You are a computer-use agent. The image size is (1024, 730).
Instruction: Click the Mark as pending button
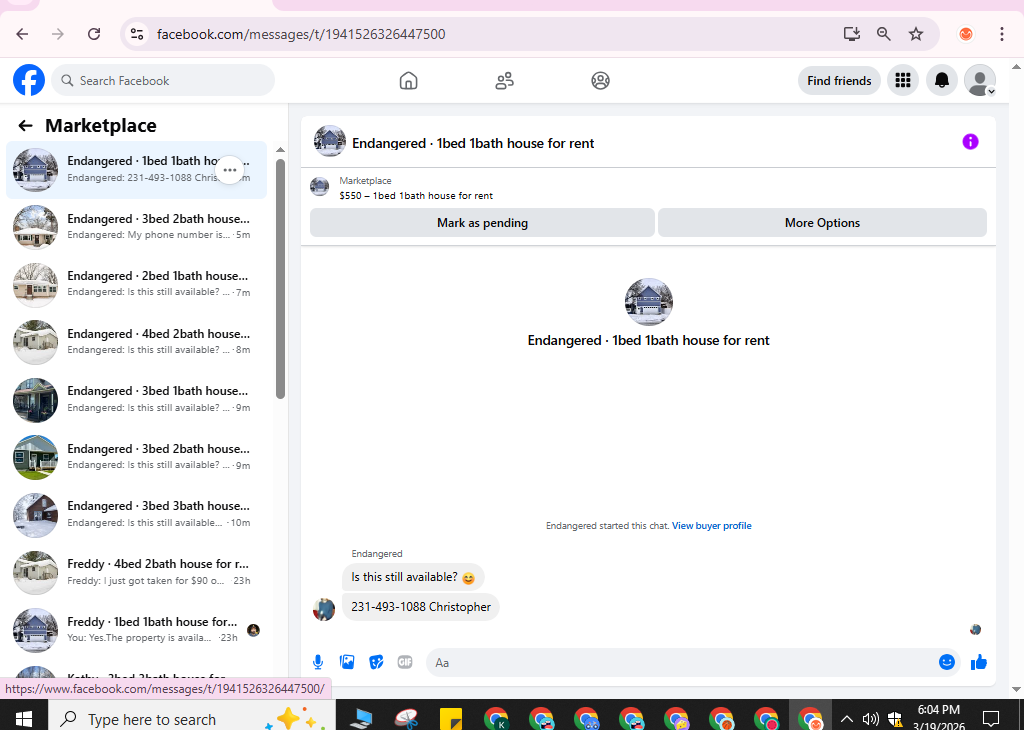(x=482, y=223)
